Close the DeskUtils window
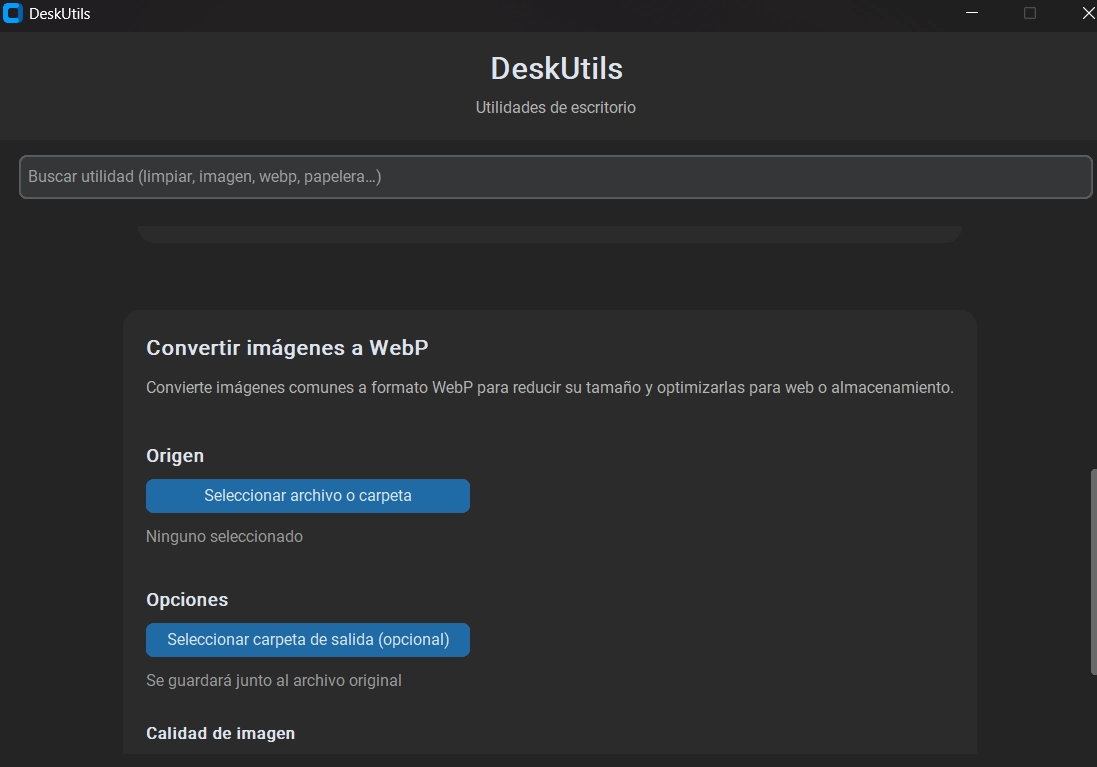The height and width of the screenshot is (767, 1097). tap(1088, 13)
